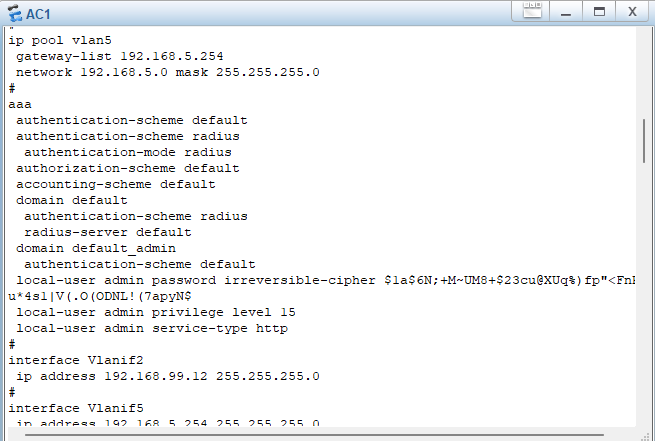Click the "accounting-scheme default" line
655x441 pixels.
(115, 184)
